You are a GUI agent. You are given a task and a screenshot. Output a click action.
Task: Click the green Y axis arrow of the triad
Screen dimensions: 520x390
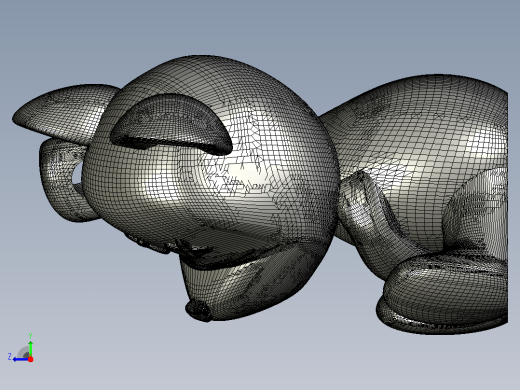pyautogui.click(x=30, y=348)
